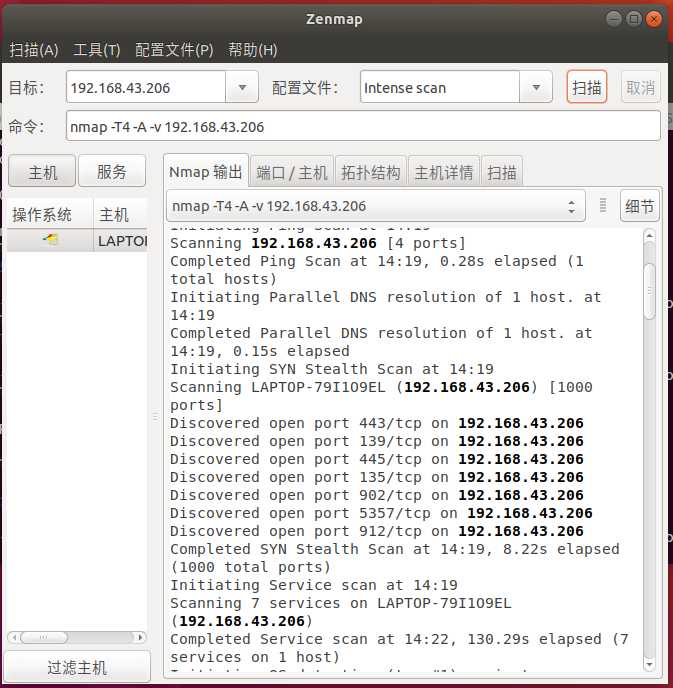Click the 'Completed SYN Stealth Scan' line

(x=395, y=558)
